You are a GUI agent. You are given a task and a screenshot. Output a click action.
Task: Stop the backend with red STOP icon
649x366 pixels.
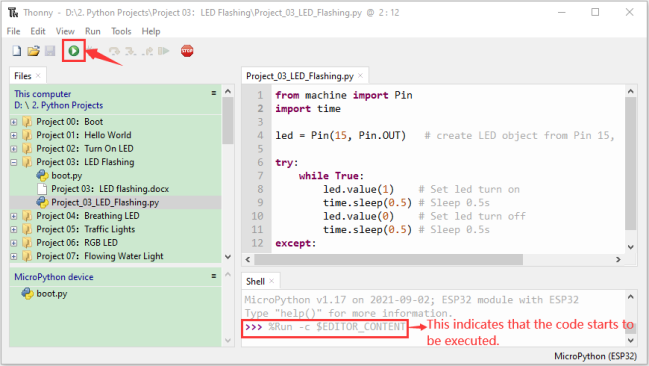187,51
